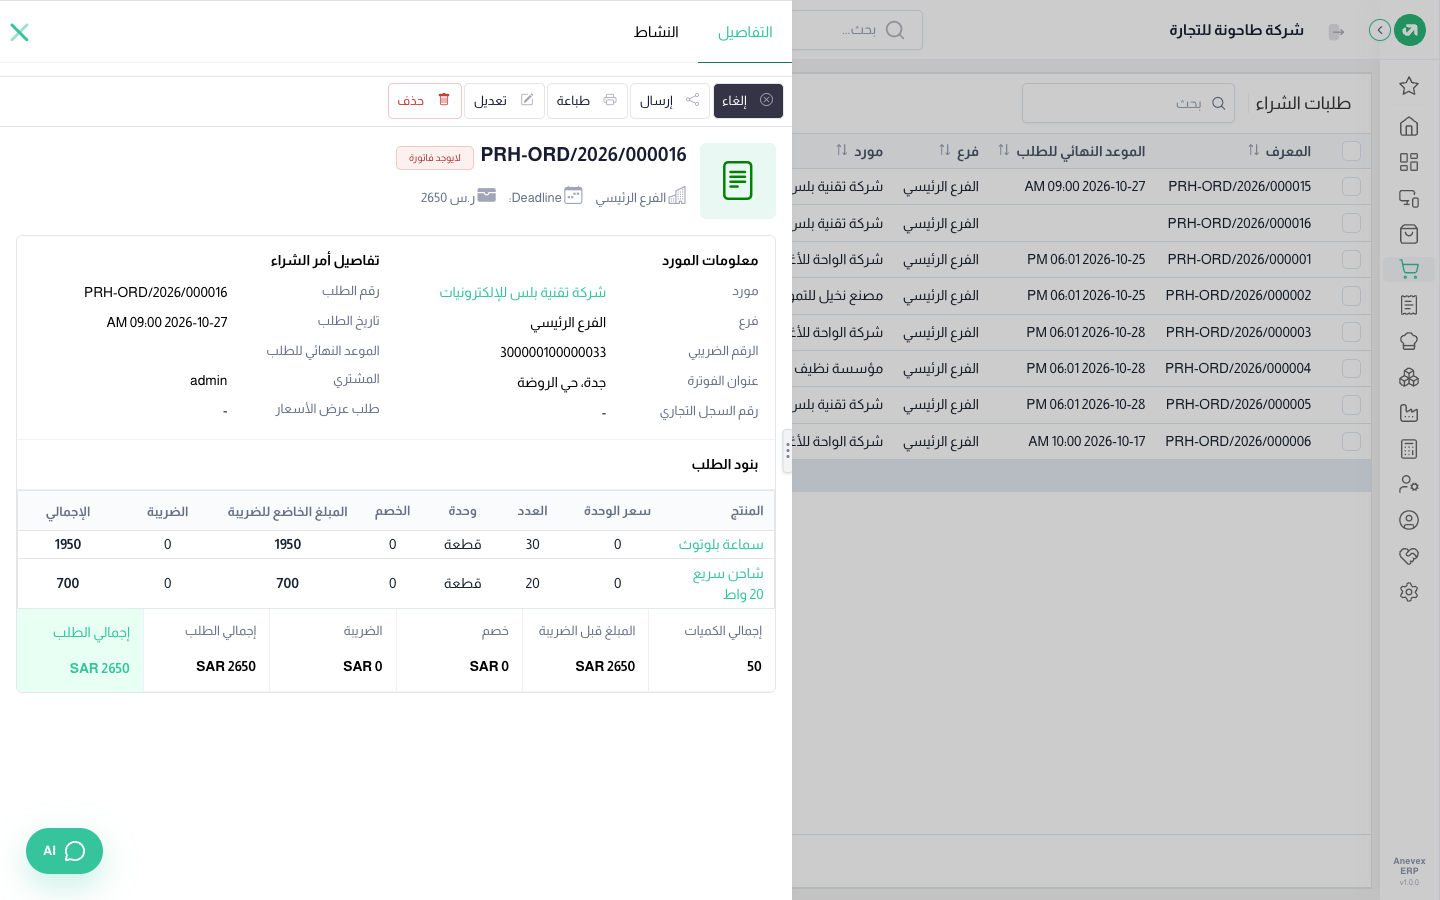Sort by مورد column arrows
Viewport: 1440px width, 900px height.
coord(842,150)
